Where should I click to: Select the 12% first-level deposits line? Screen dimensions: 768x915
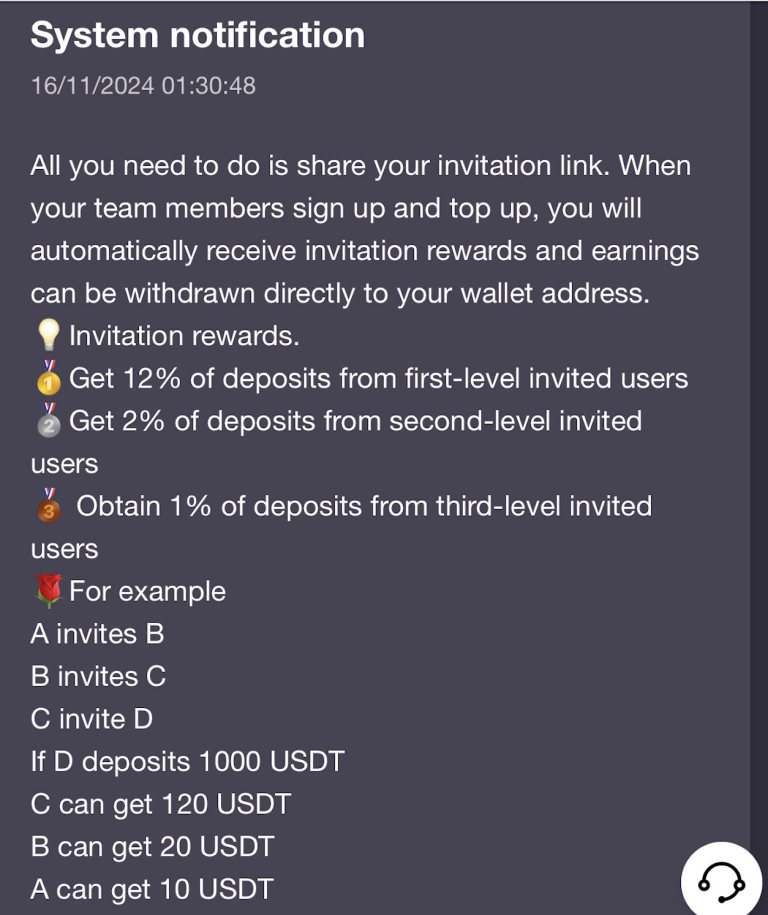pos(378,379)
